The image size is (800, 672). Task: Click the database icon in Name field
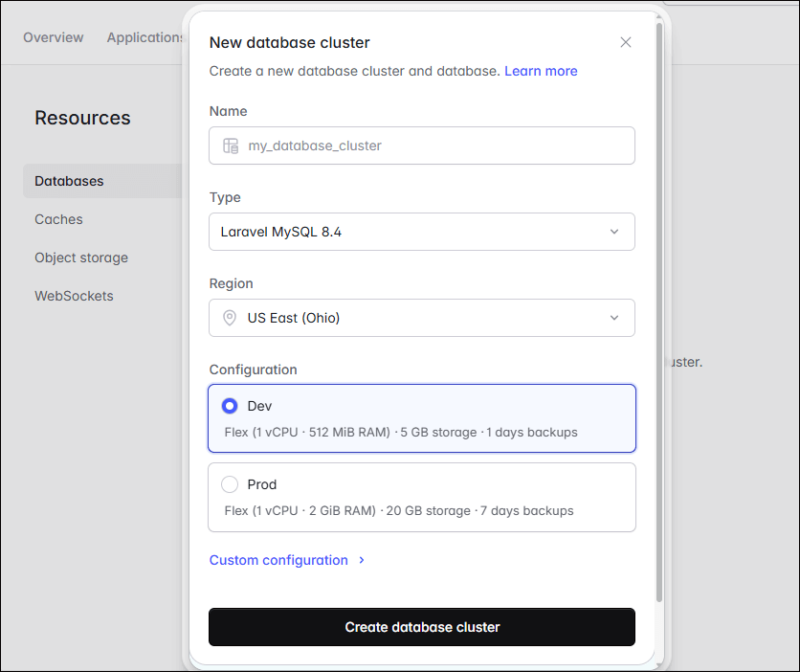point(231,146)
